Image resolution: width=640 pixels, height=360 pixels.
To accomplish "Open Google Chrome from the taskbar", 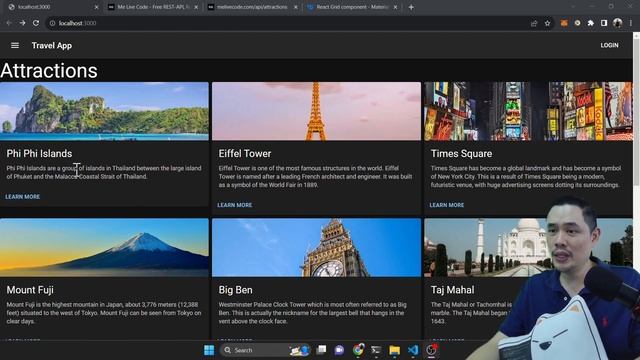I will (x=358, y=350).
